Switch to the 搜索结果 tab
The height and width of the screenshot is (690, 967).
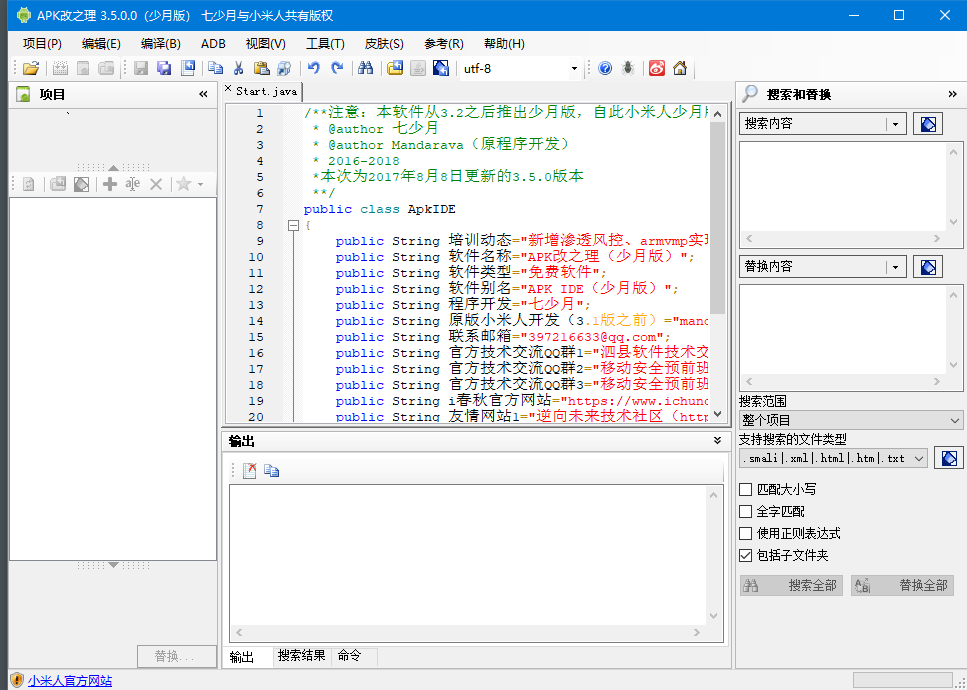click(301, 657)
